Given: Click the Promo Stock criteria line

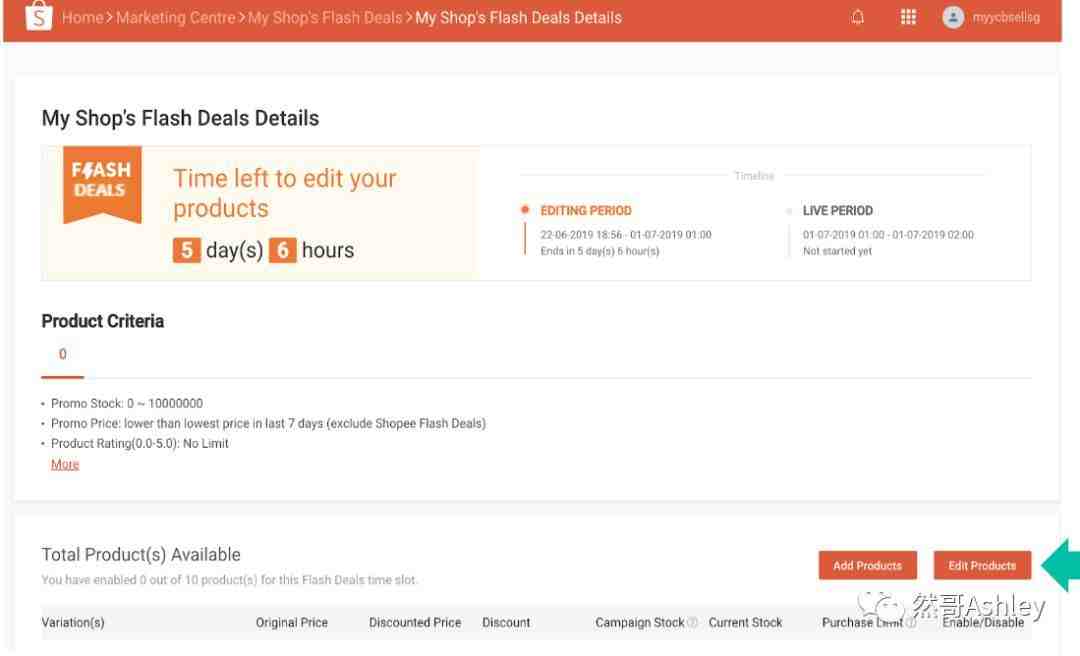Looking at the screenshot, I should point(127,404).
